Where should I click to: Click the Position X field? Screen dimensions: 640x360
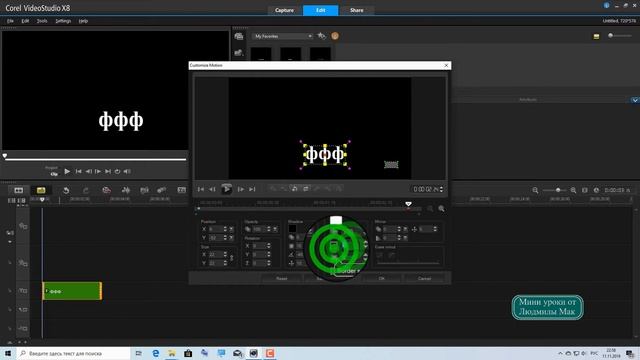(x=215, y=229)
